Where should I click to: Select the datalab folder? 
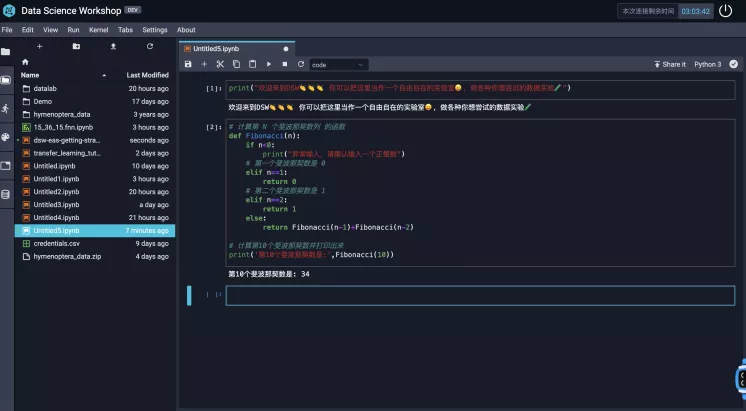tap(95, 88)
